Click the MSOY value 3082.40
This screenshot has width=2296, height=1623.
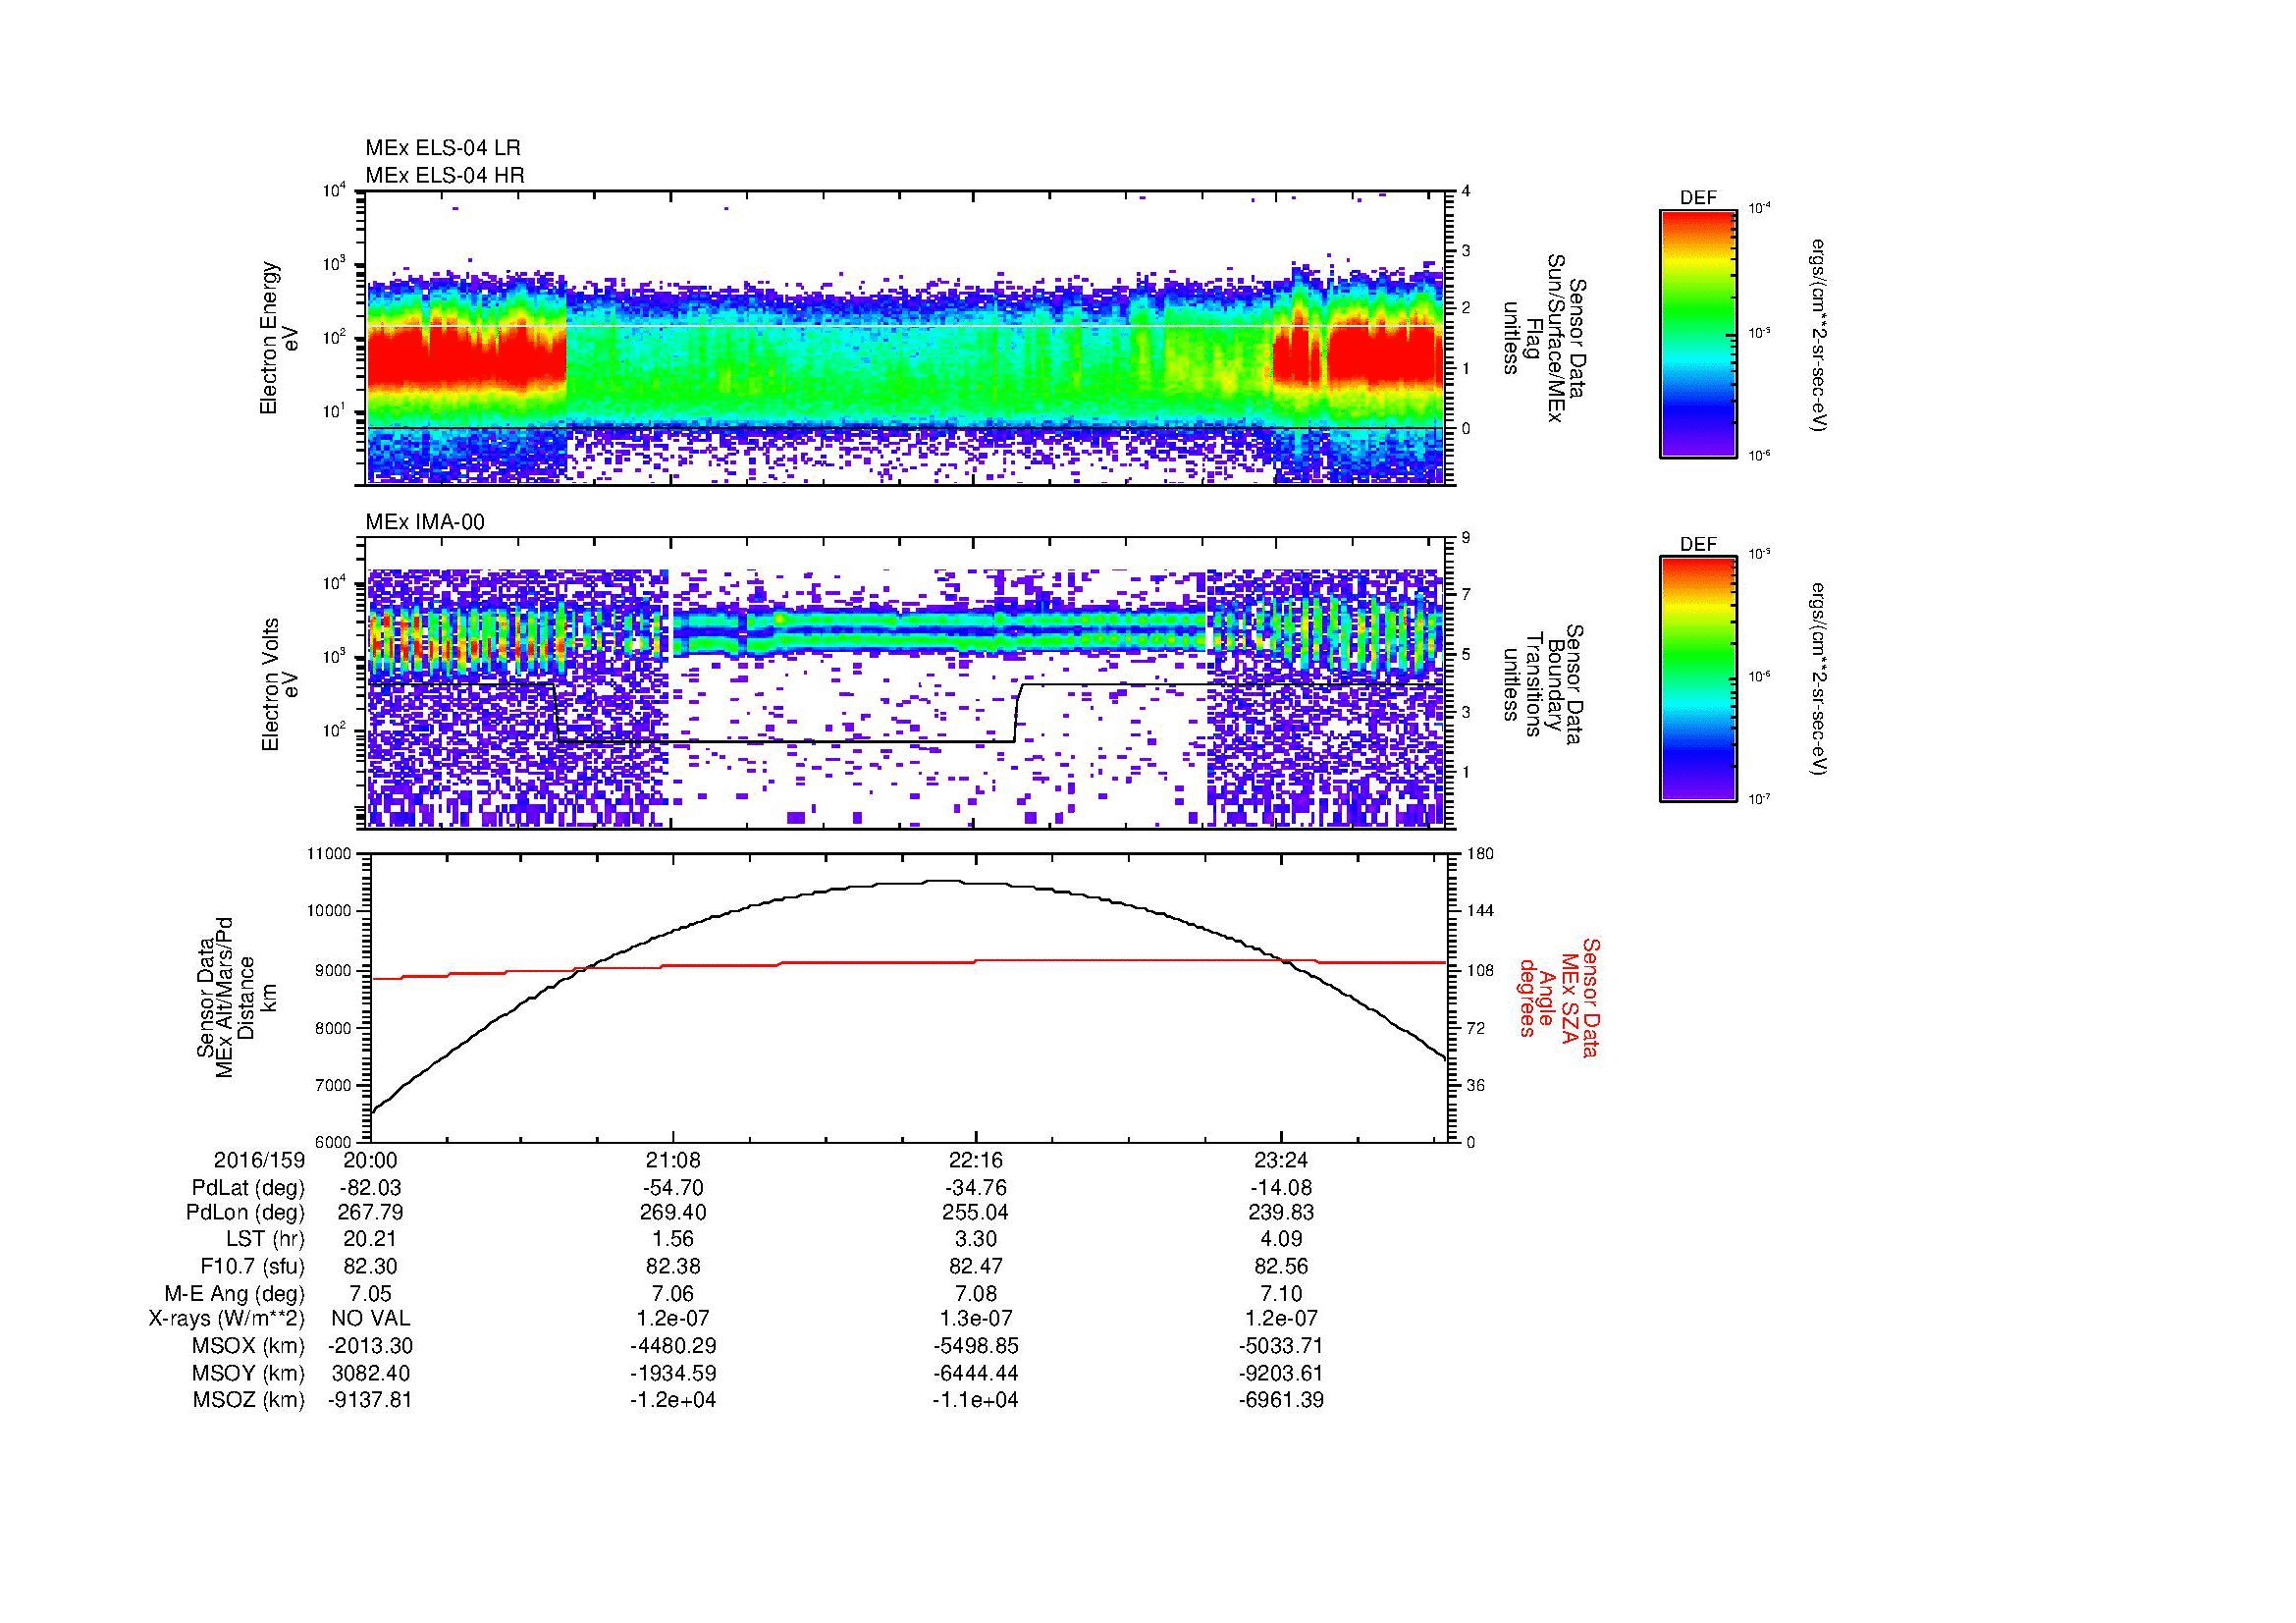click(371, 1373)
